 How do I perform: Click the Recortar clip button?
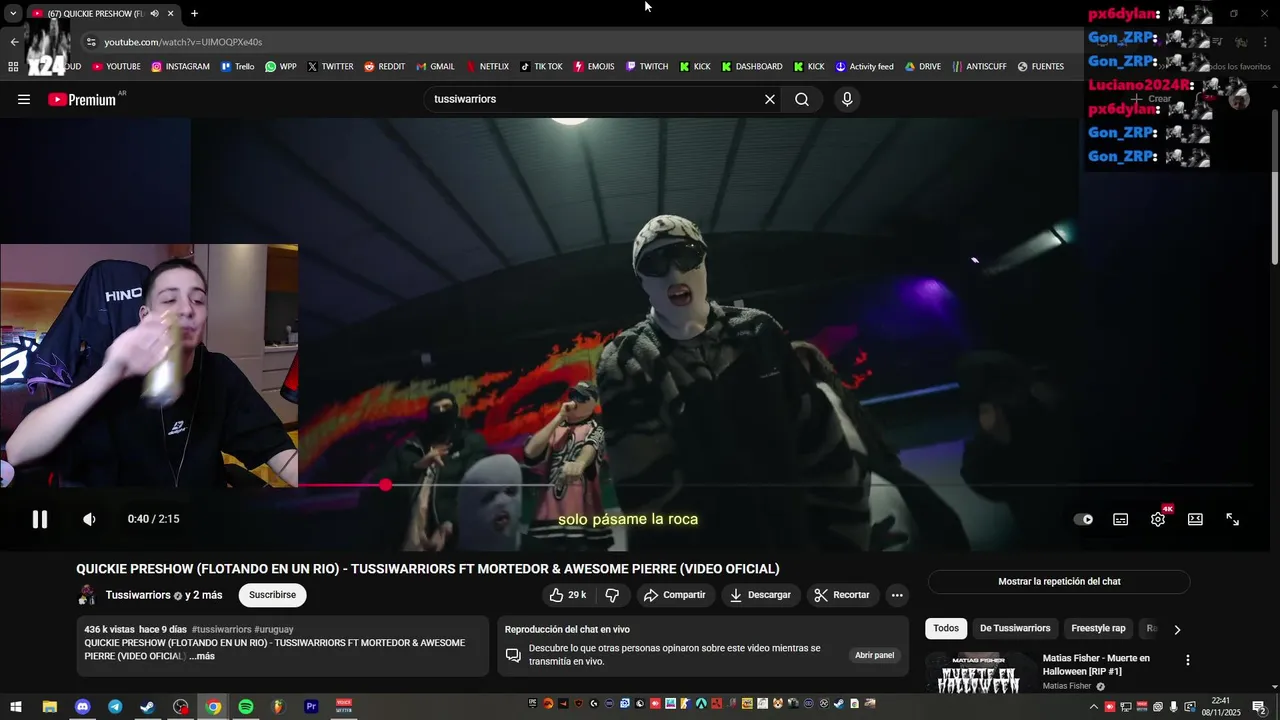(843, 595)
